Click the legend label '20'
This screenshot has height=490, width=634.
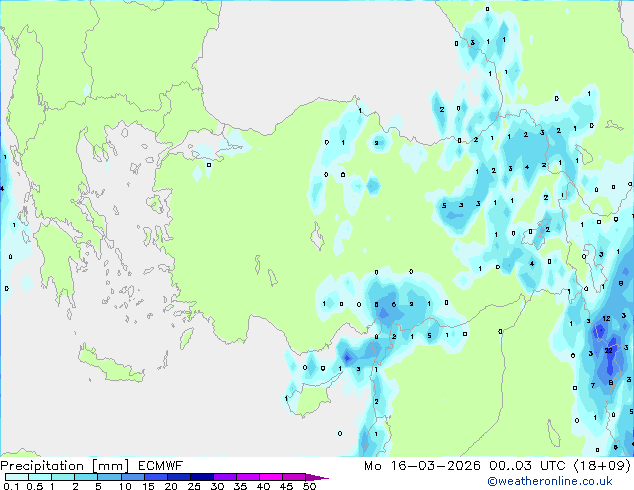171,486
